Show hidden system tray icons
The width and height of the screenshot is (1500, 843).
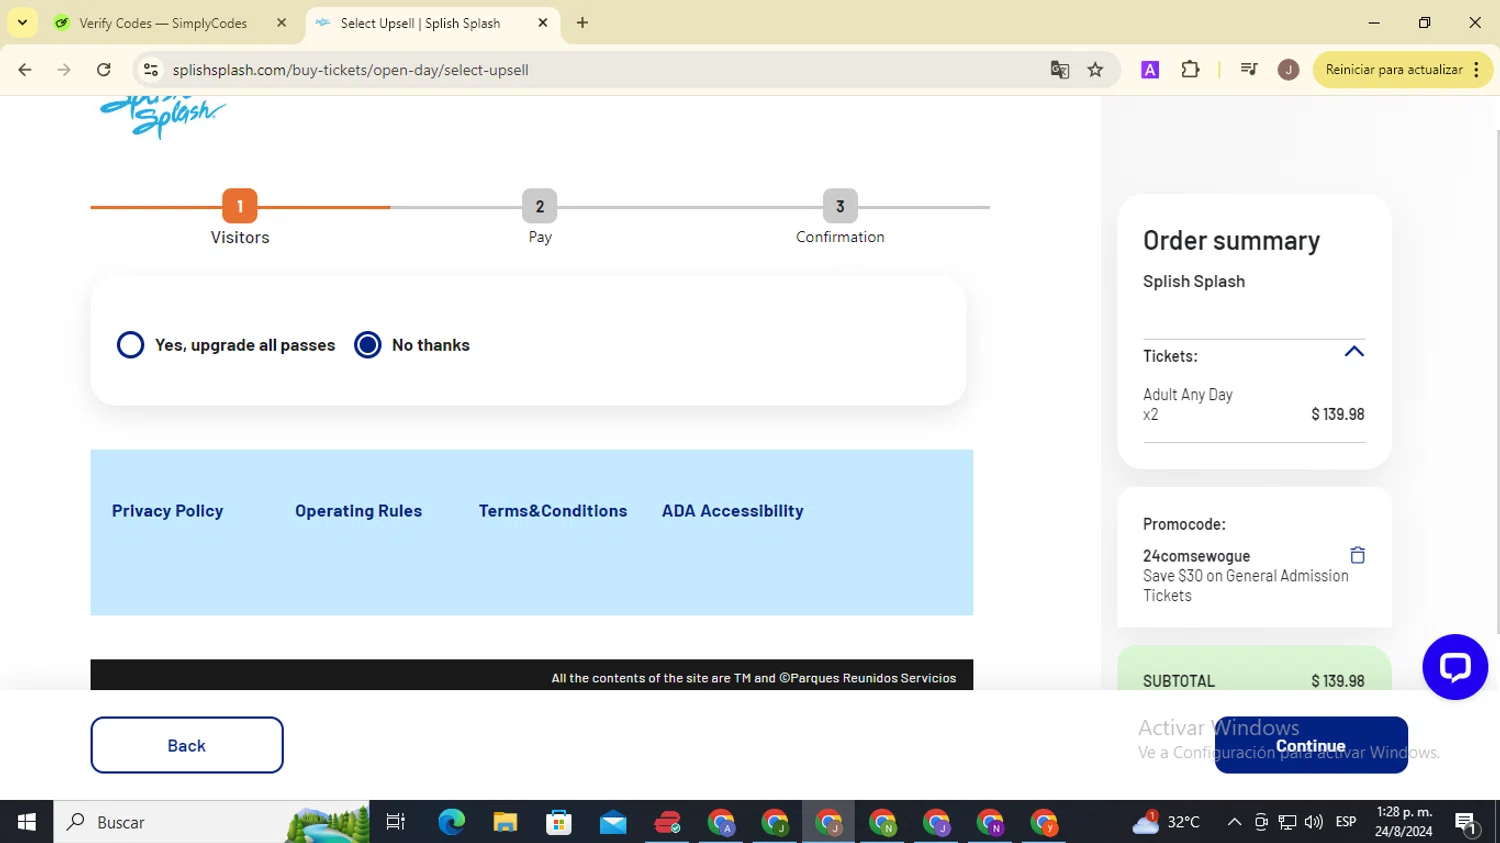pos(1234,822)
